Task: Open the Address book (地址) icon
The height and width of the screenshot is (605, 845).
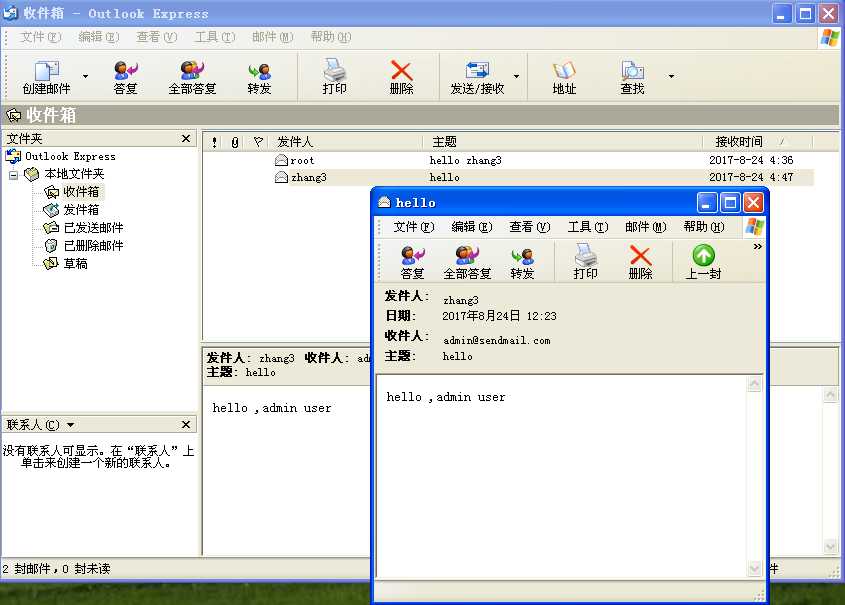Action: coord(564,78)
